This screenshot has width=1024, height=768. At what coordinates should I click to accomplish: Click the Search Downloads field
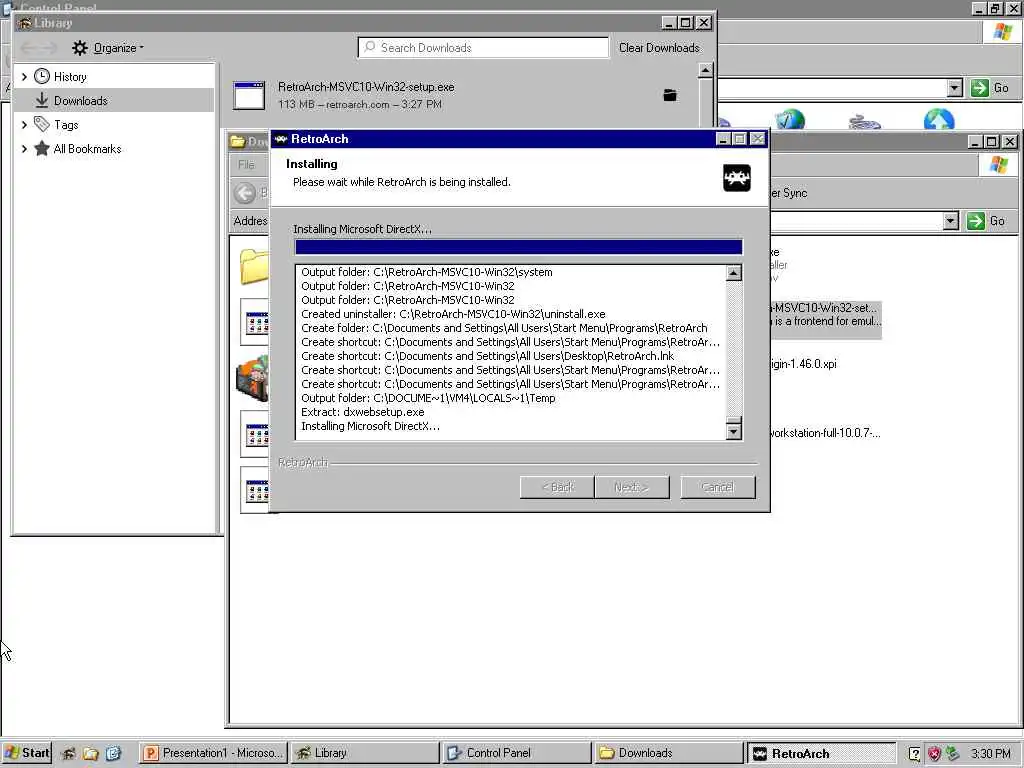coord(483,48)
